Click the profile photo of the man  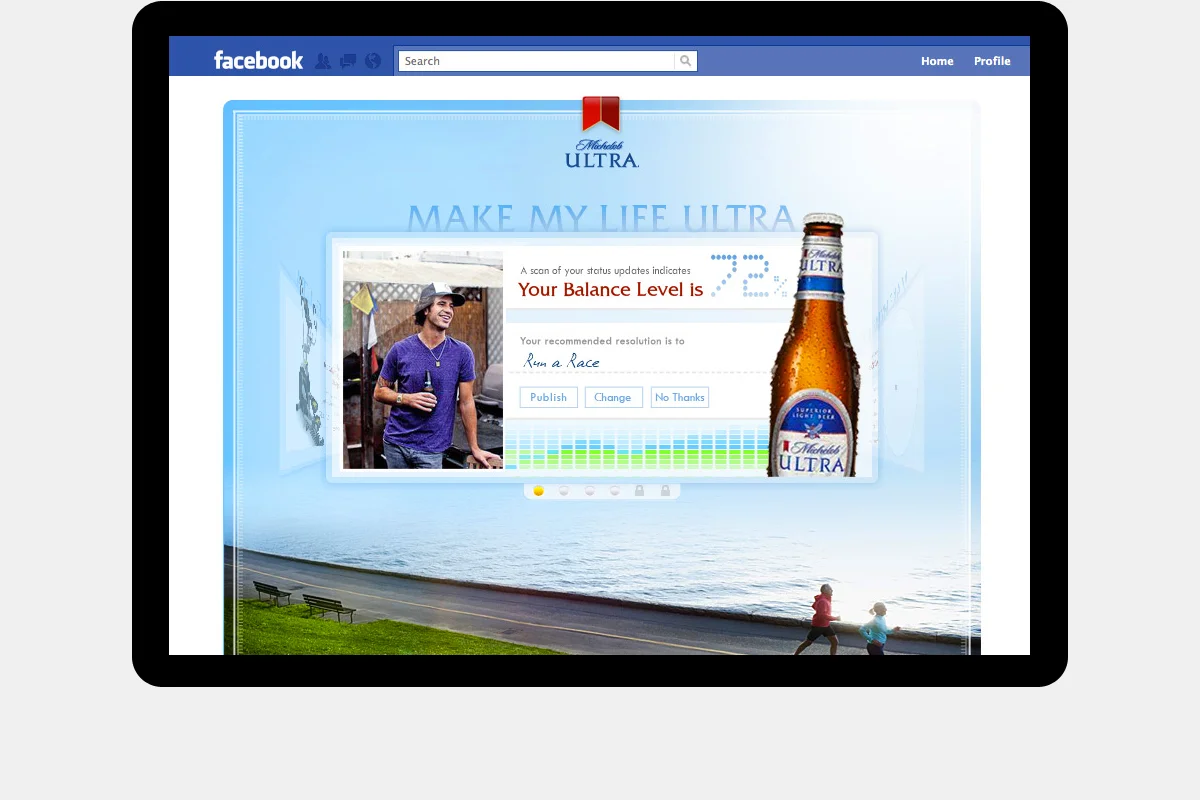[x=423, y=360]
